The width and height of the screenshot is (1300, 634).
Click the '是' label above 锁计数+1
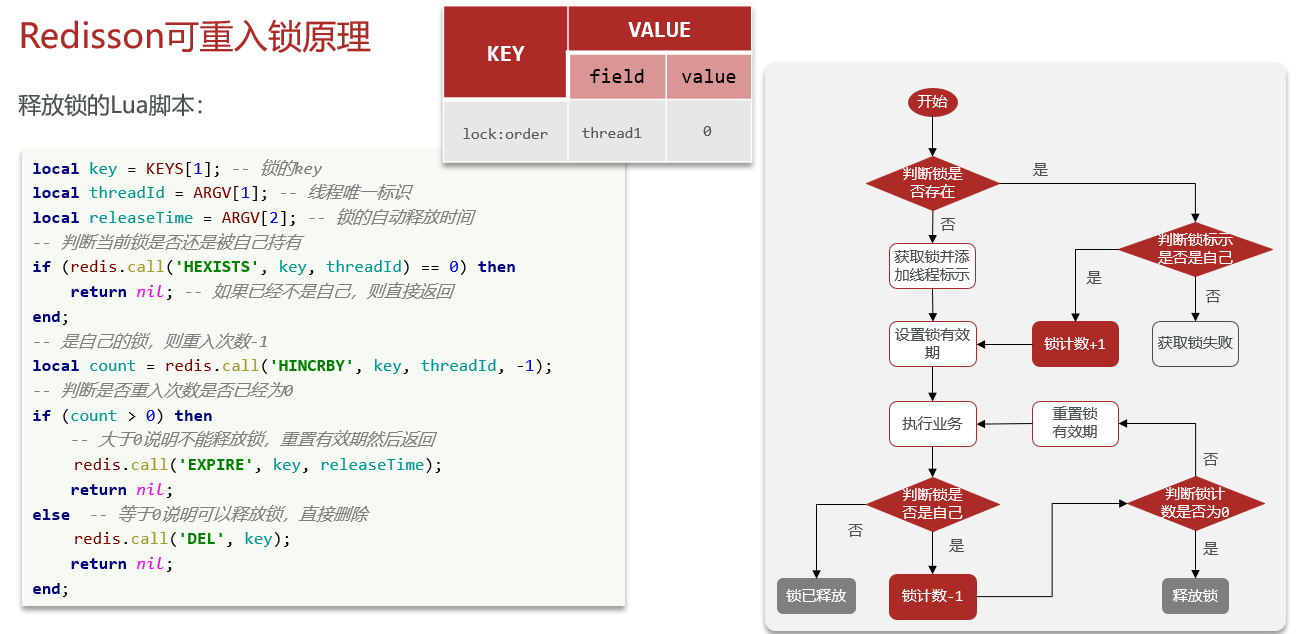[x=1094, y=278]
